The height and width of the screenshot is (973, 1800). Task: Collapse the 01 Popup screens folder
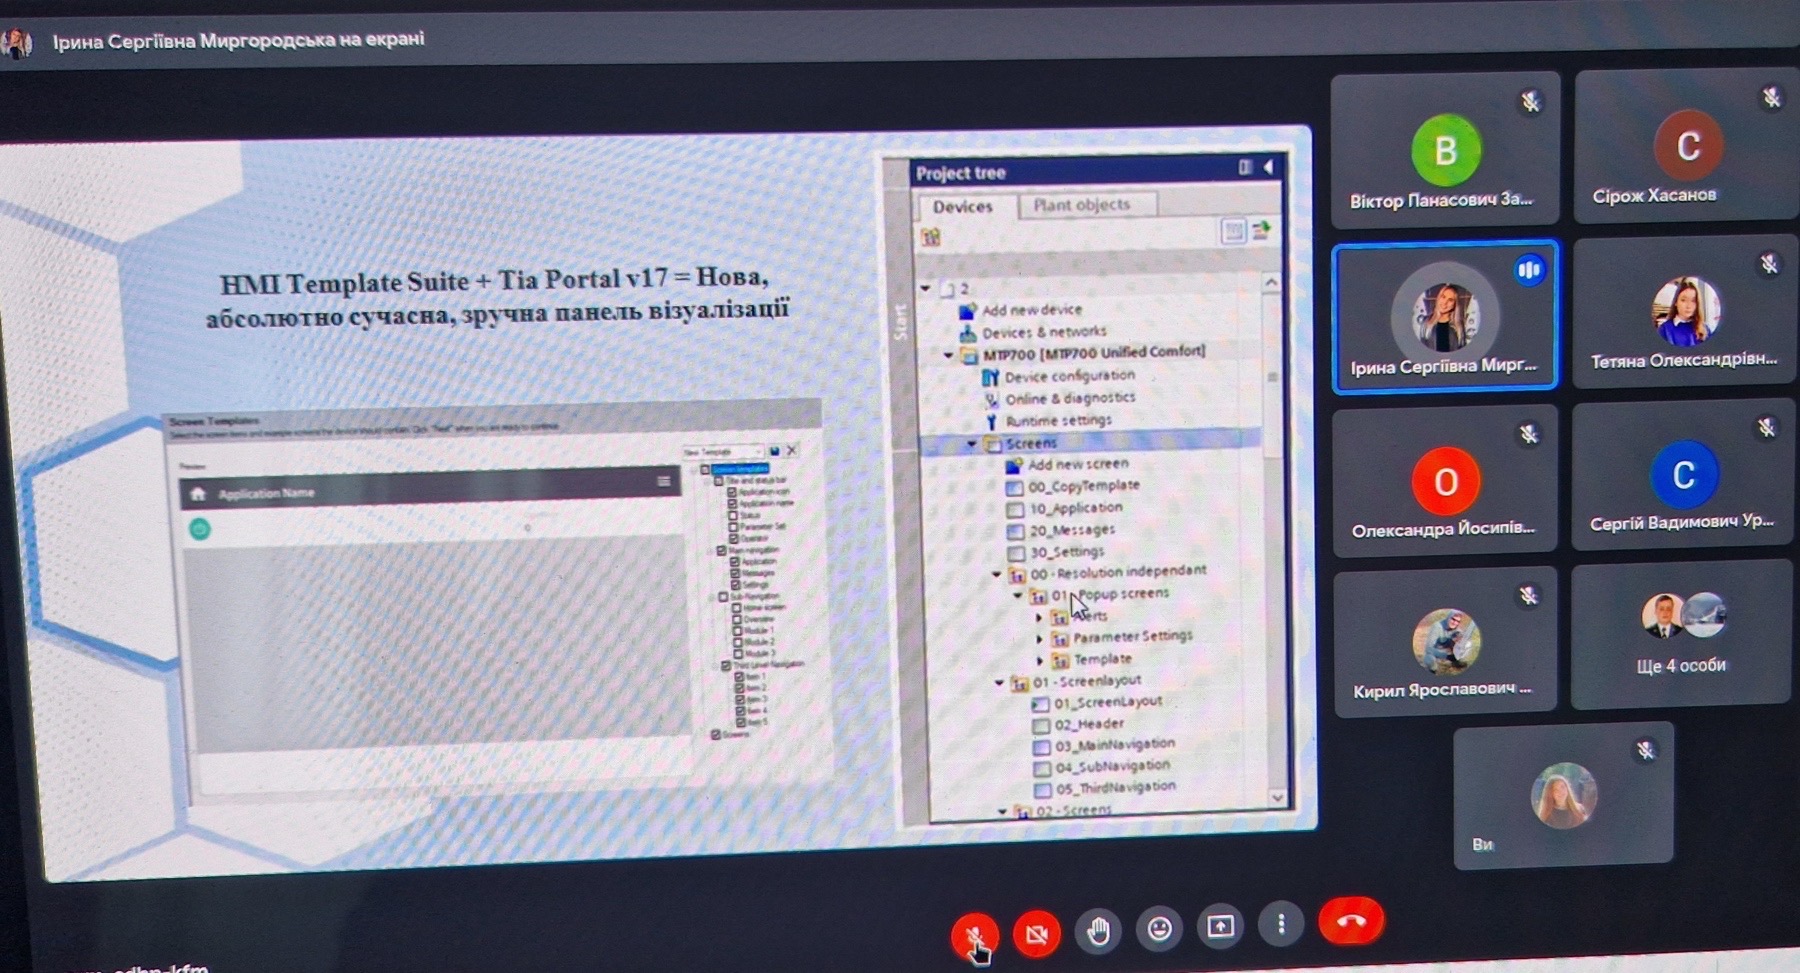(1018, 596)
